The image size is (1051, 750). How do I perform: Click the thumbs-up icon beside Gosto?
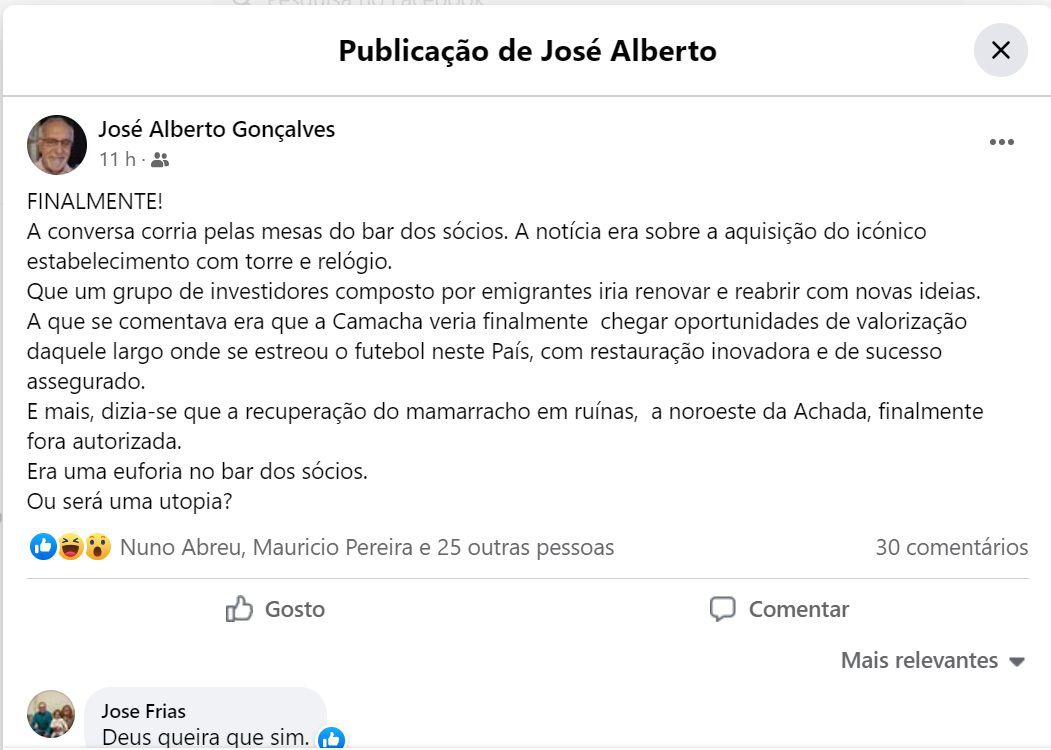coord(239,609)
